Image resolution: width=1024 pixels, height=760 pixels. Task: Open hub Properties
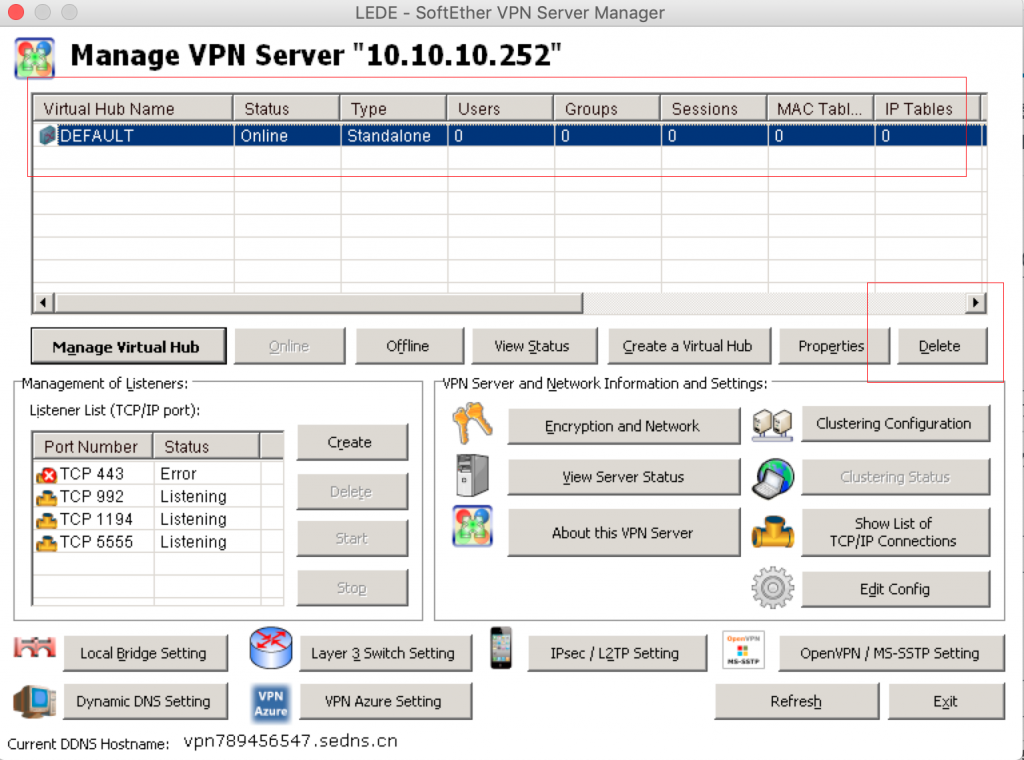tap(834, 346)
